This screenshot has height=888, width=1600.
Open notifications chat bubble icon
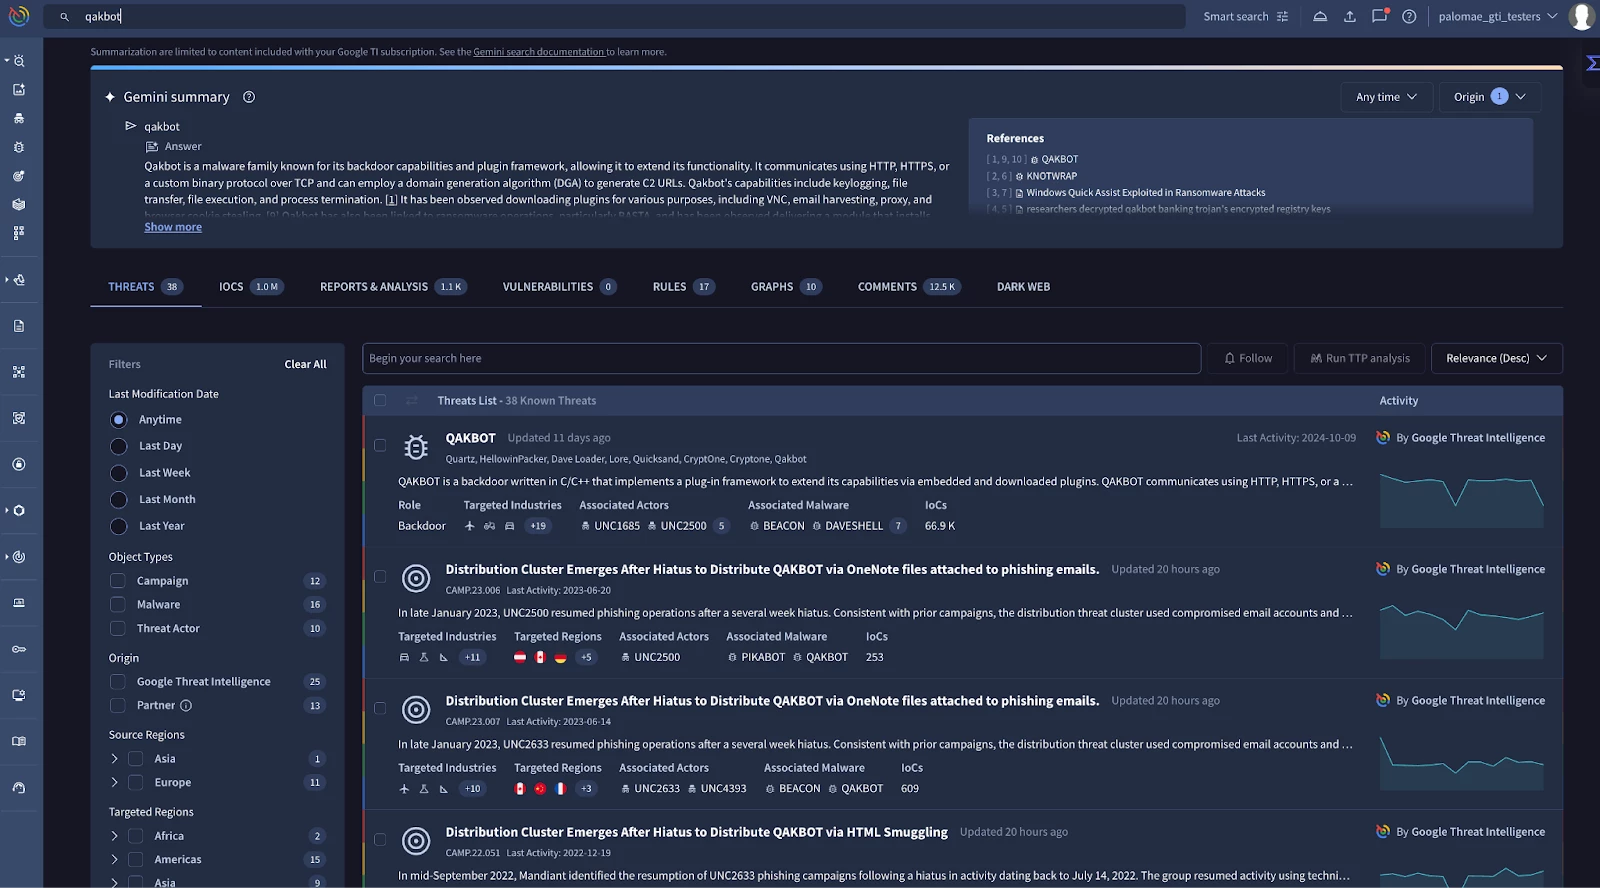[x=1380, y=16]
